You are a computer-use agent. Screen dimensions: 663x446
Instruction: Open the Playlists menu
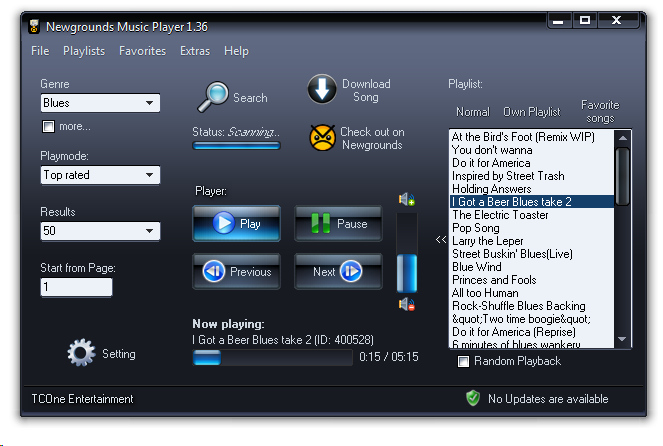(x=84, y=51)
